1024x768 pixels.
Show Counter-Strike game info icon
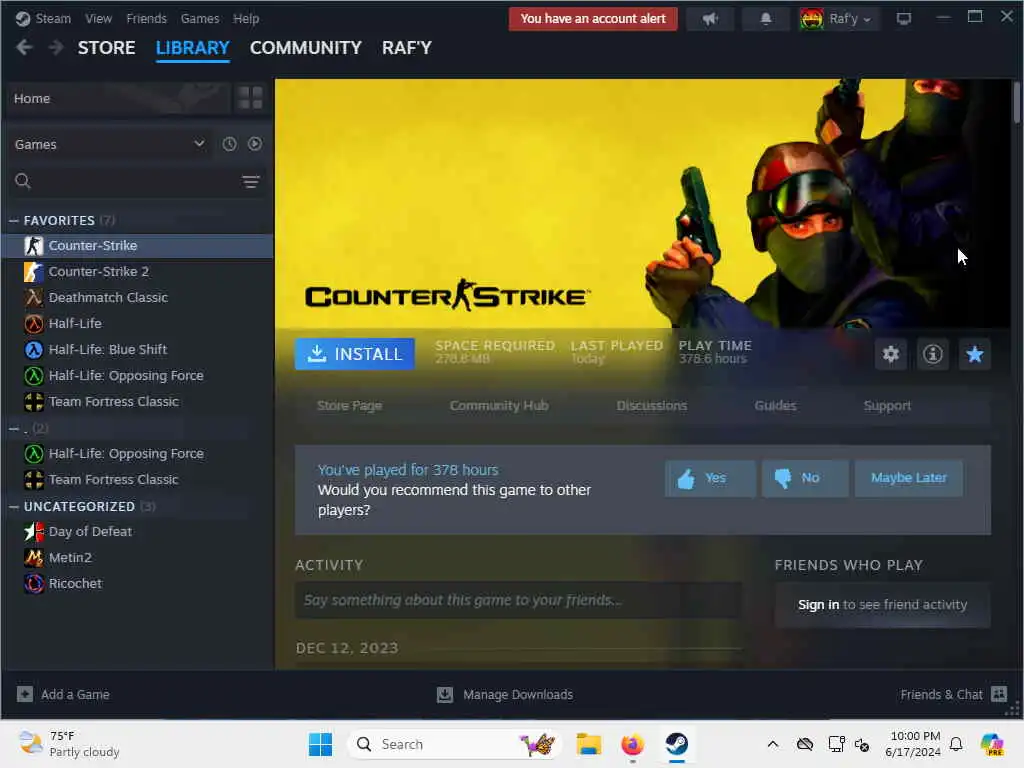coord(933,354)
